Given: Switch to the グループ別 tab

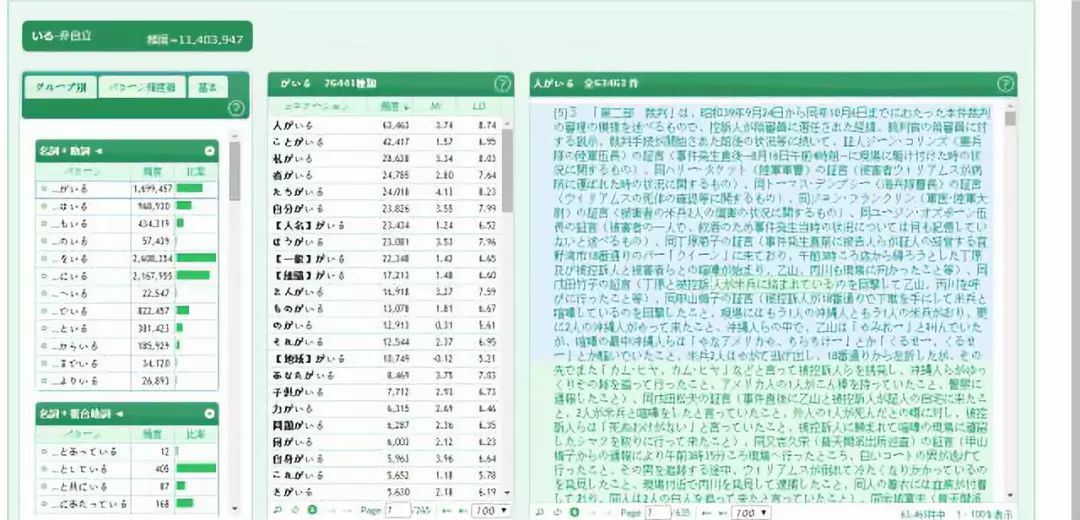Looking at the screenshot, I should tap(60, 87).
